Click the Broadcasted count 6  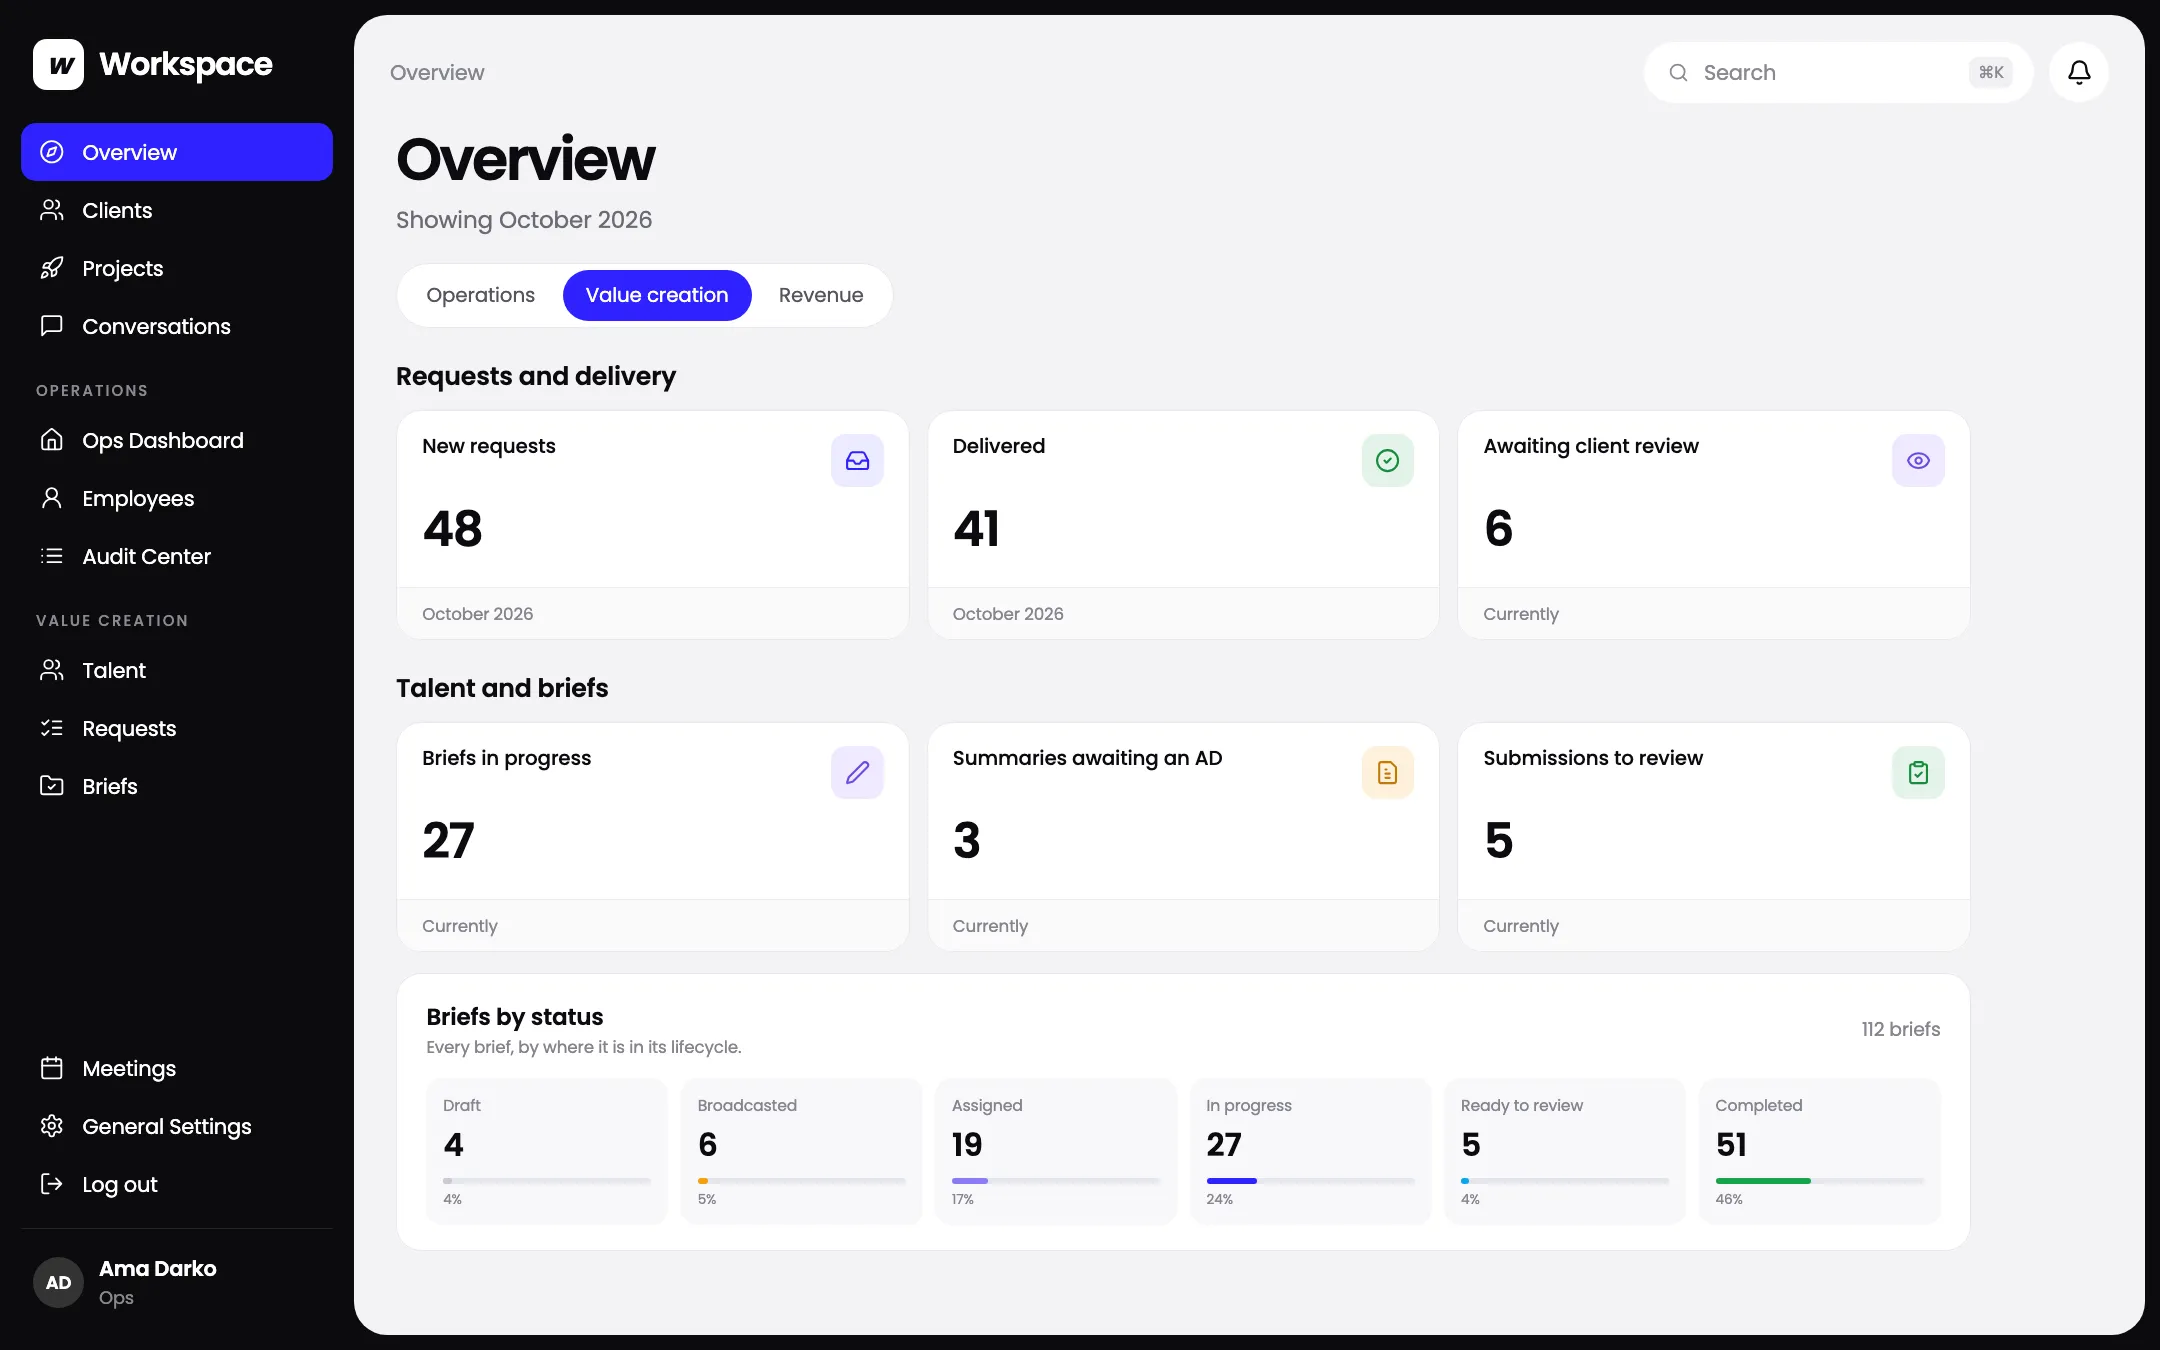point(707,1144)
